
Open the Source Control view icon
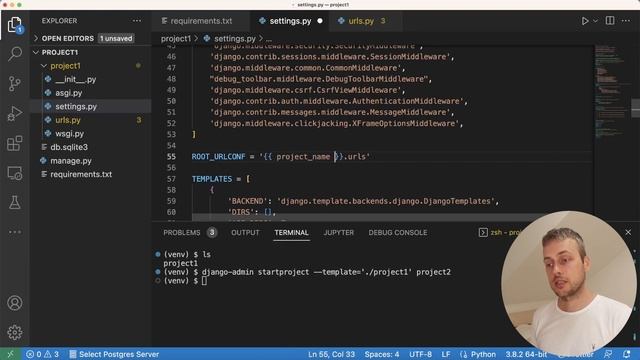pyautogui.click(x=15, y=84)
